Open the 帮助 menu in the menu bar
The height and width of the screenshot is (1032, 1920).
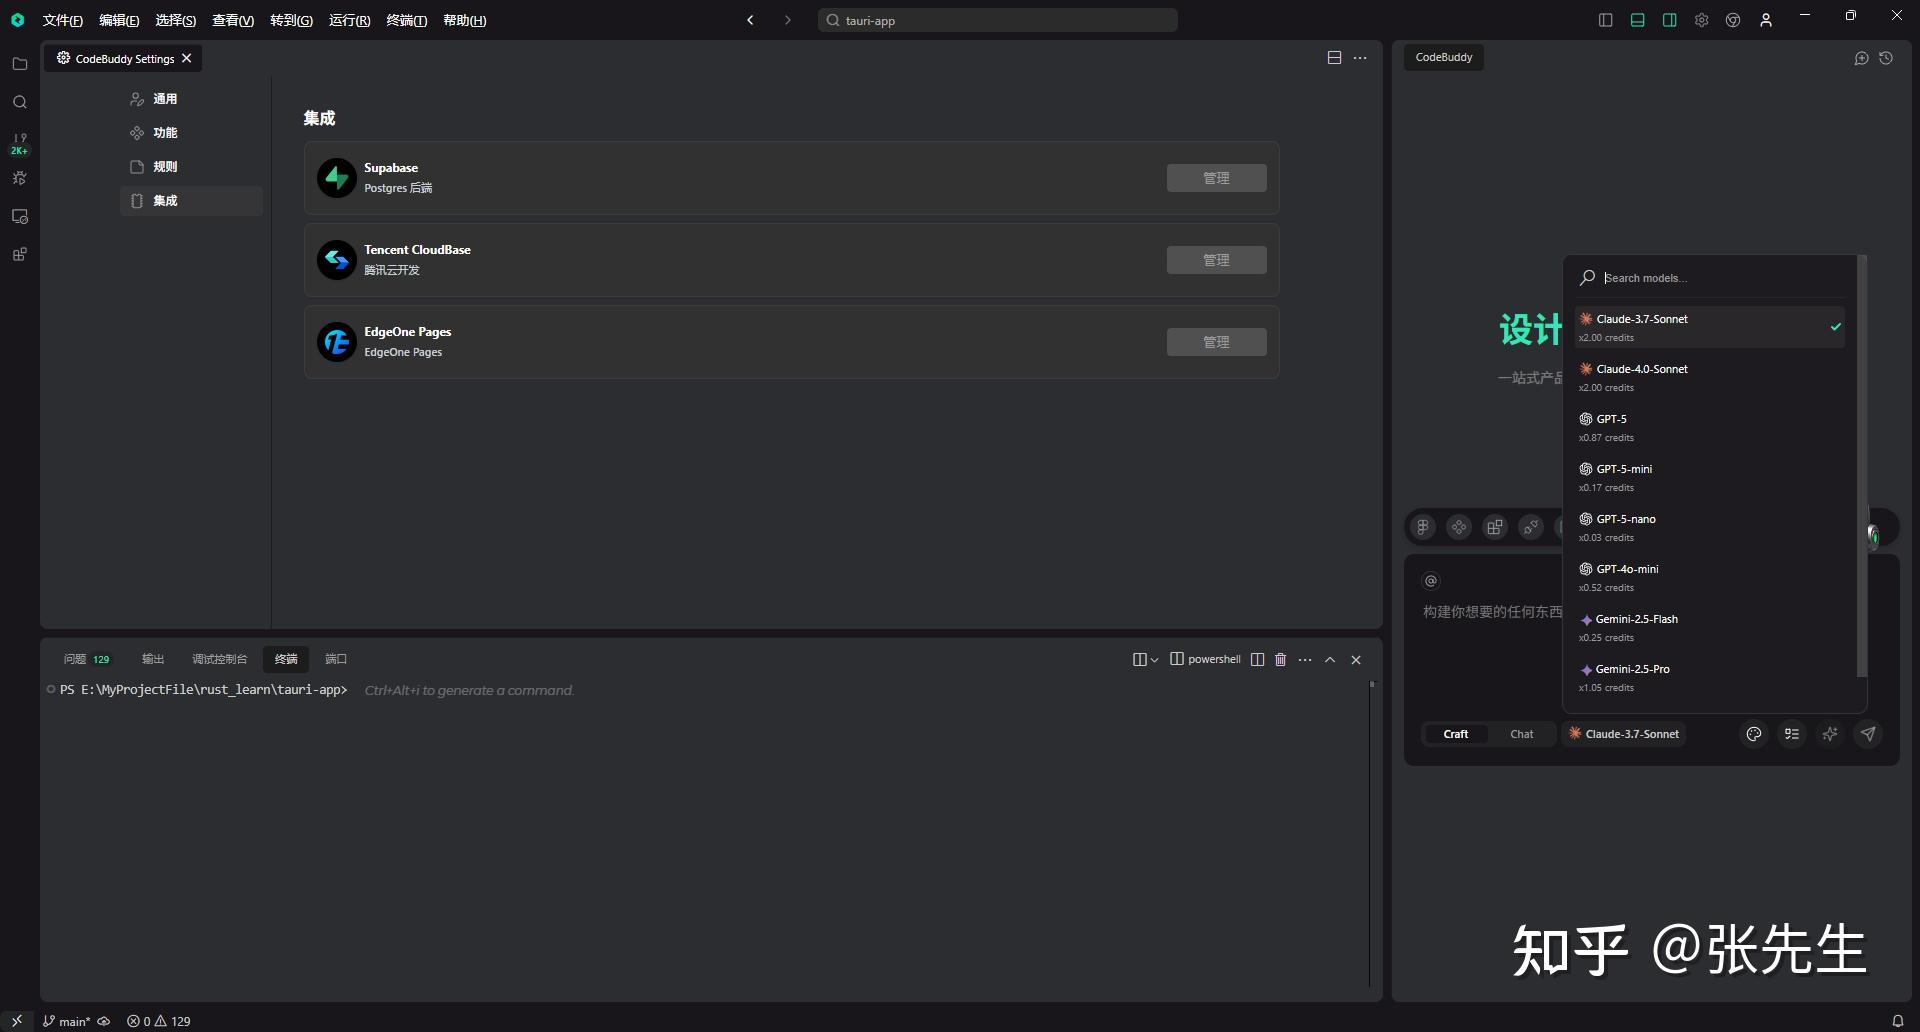pyautogui.click(x=463, y=20)
